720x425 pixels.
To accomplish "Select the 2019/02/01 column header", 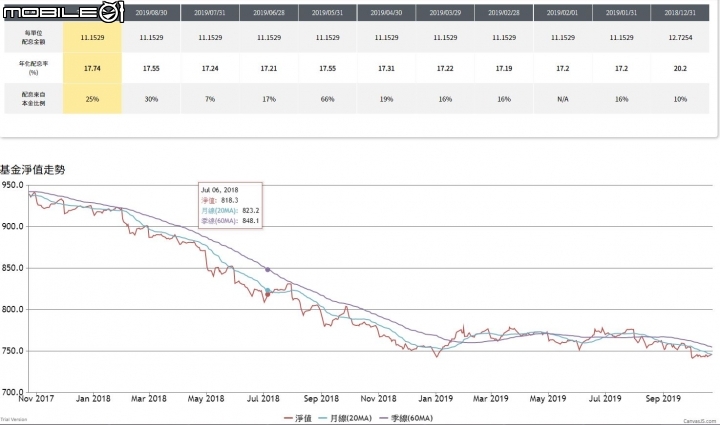I will pos(562,12).
